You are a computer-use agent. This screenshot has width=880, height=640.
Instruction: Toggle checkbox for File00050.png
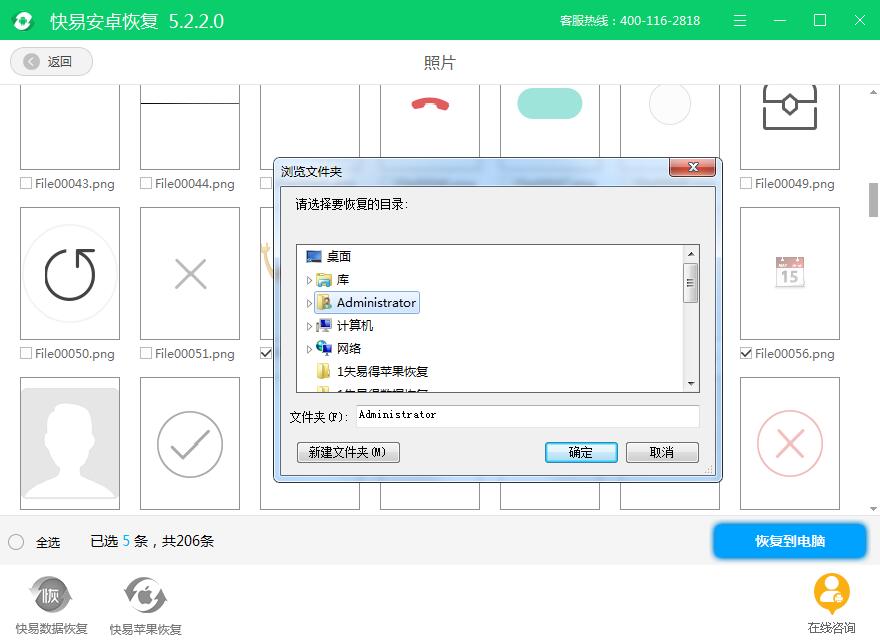pos(26,353)
